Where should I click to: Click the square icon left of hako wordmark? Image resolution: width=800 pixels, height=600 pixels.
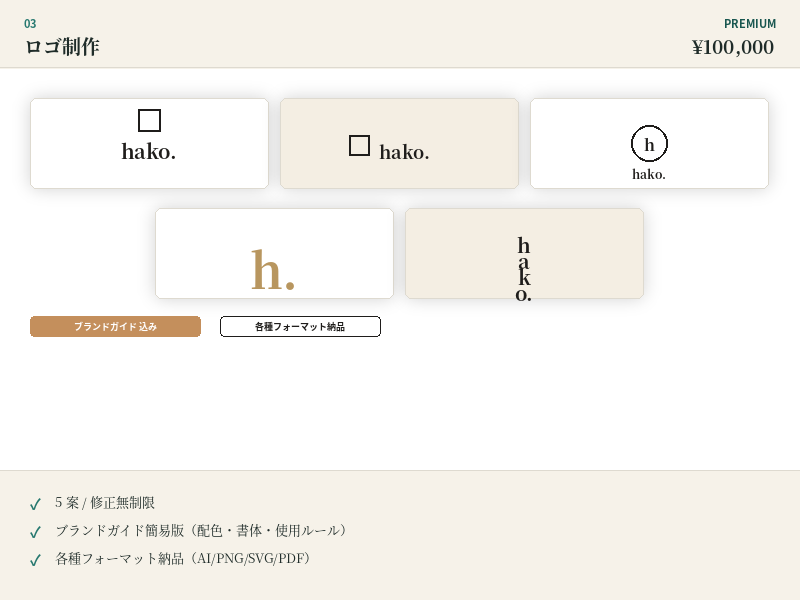point(359,145)
